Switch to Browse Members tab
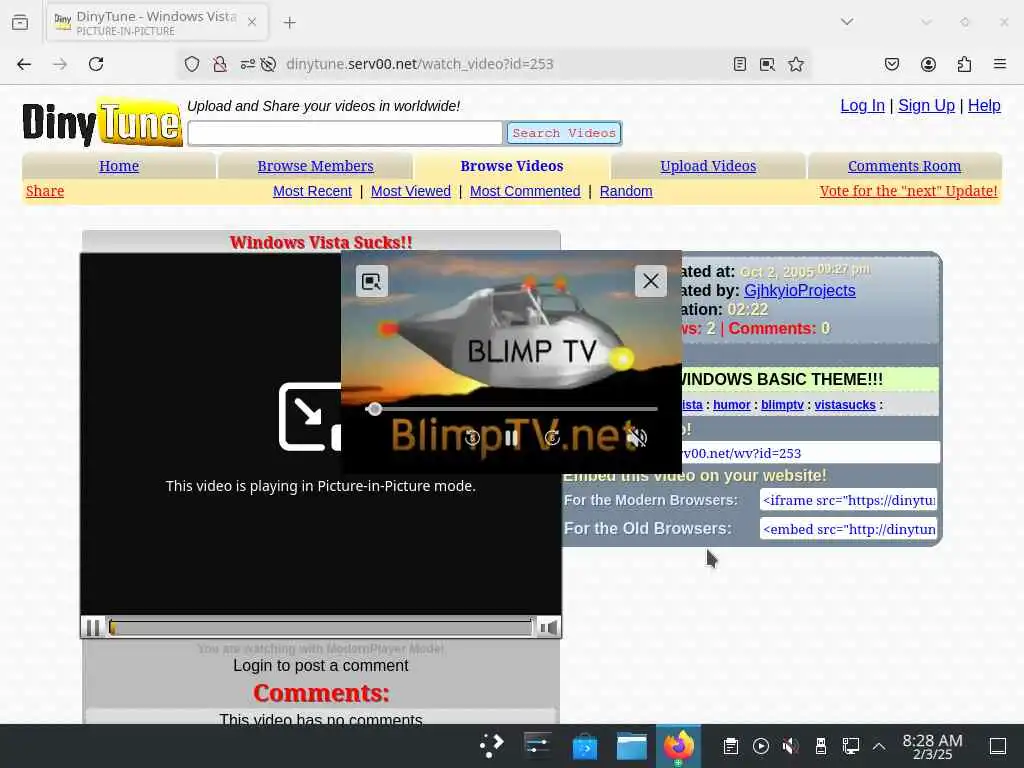The width and height of the screenshot is (1024, 768). [315, 166]
